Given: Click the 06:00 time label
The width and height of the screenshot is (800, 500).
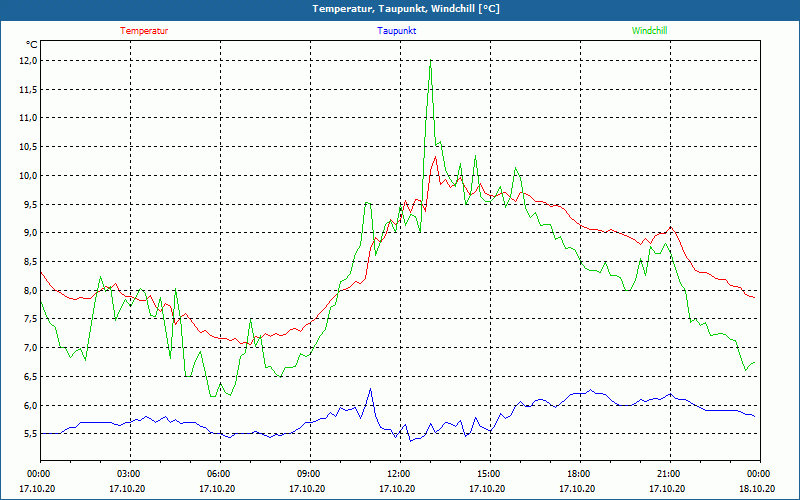Looking at the screenshot, I should [220, 474].
